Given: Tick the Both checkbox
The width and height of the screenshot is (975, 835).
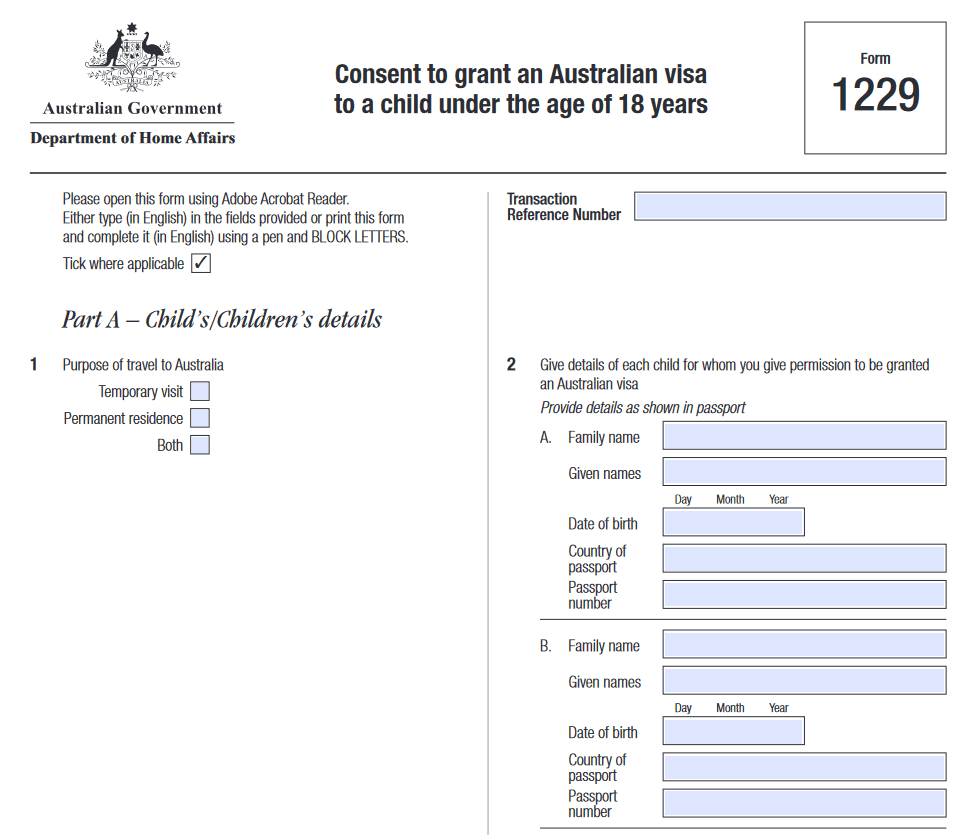Looking at the screenshot, I should (x=200, y=445).
